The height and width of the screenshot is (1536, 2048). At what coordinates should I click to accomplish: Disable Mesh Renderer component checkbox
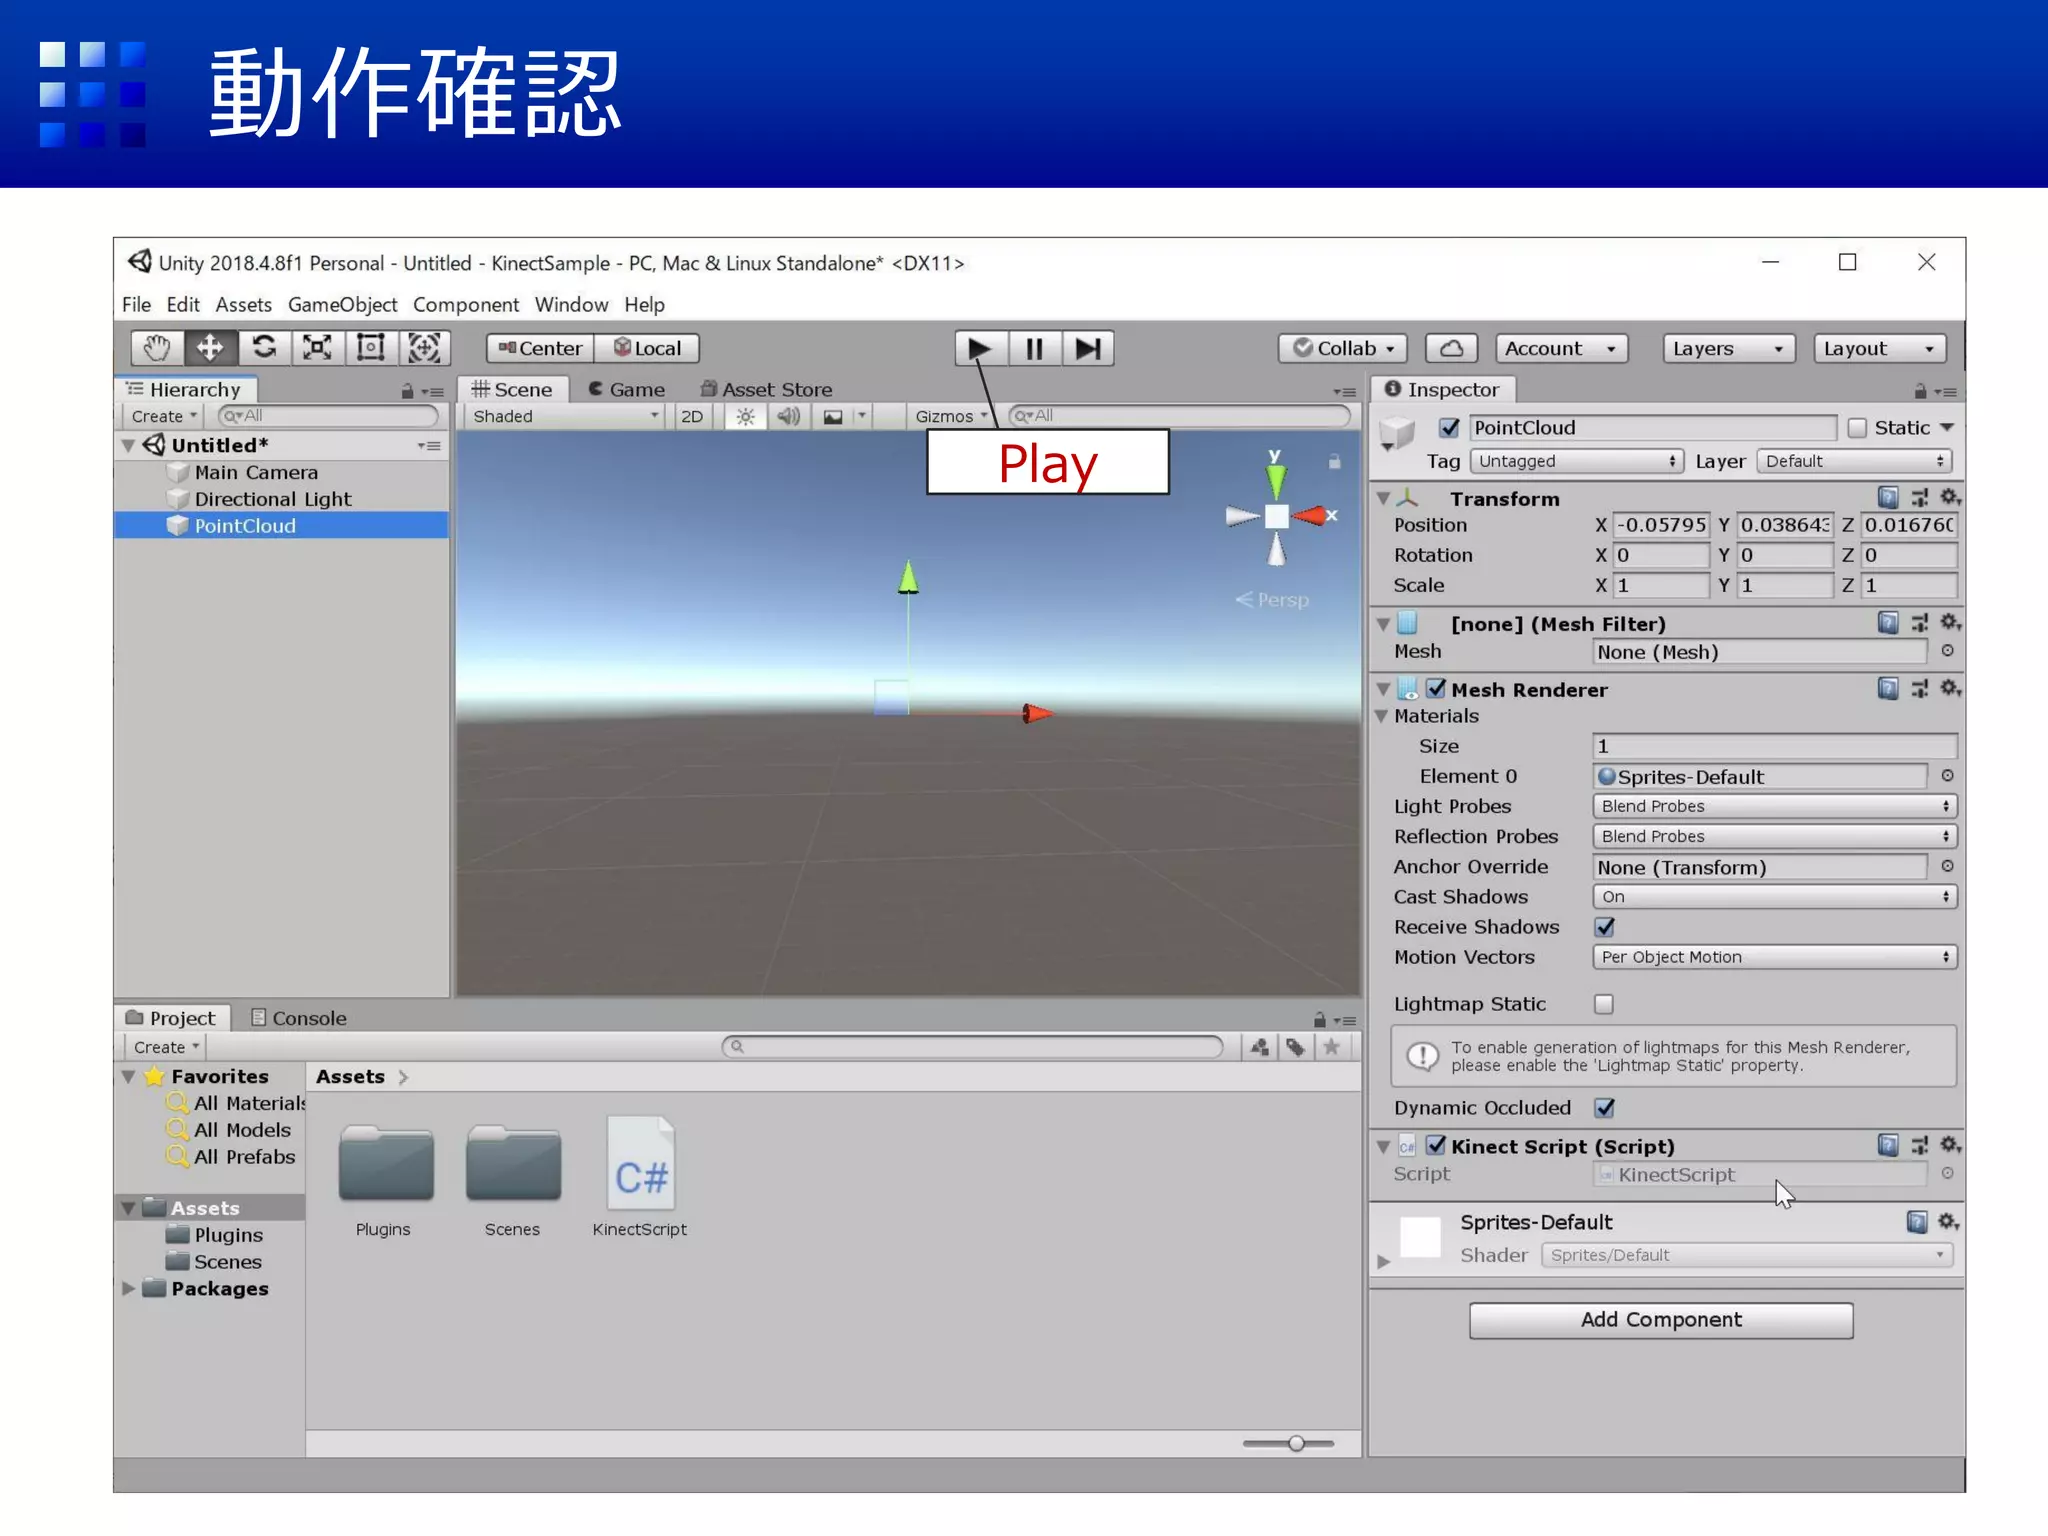pos(1436,689)
